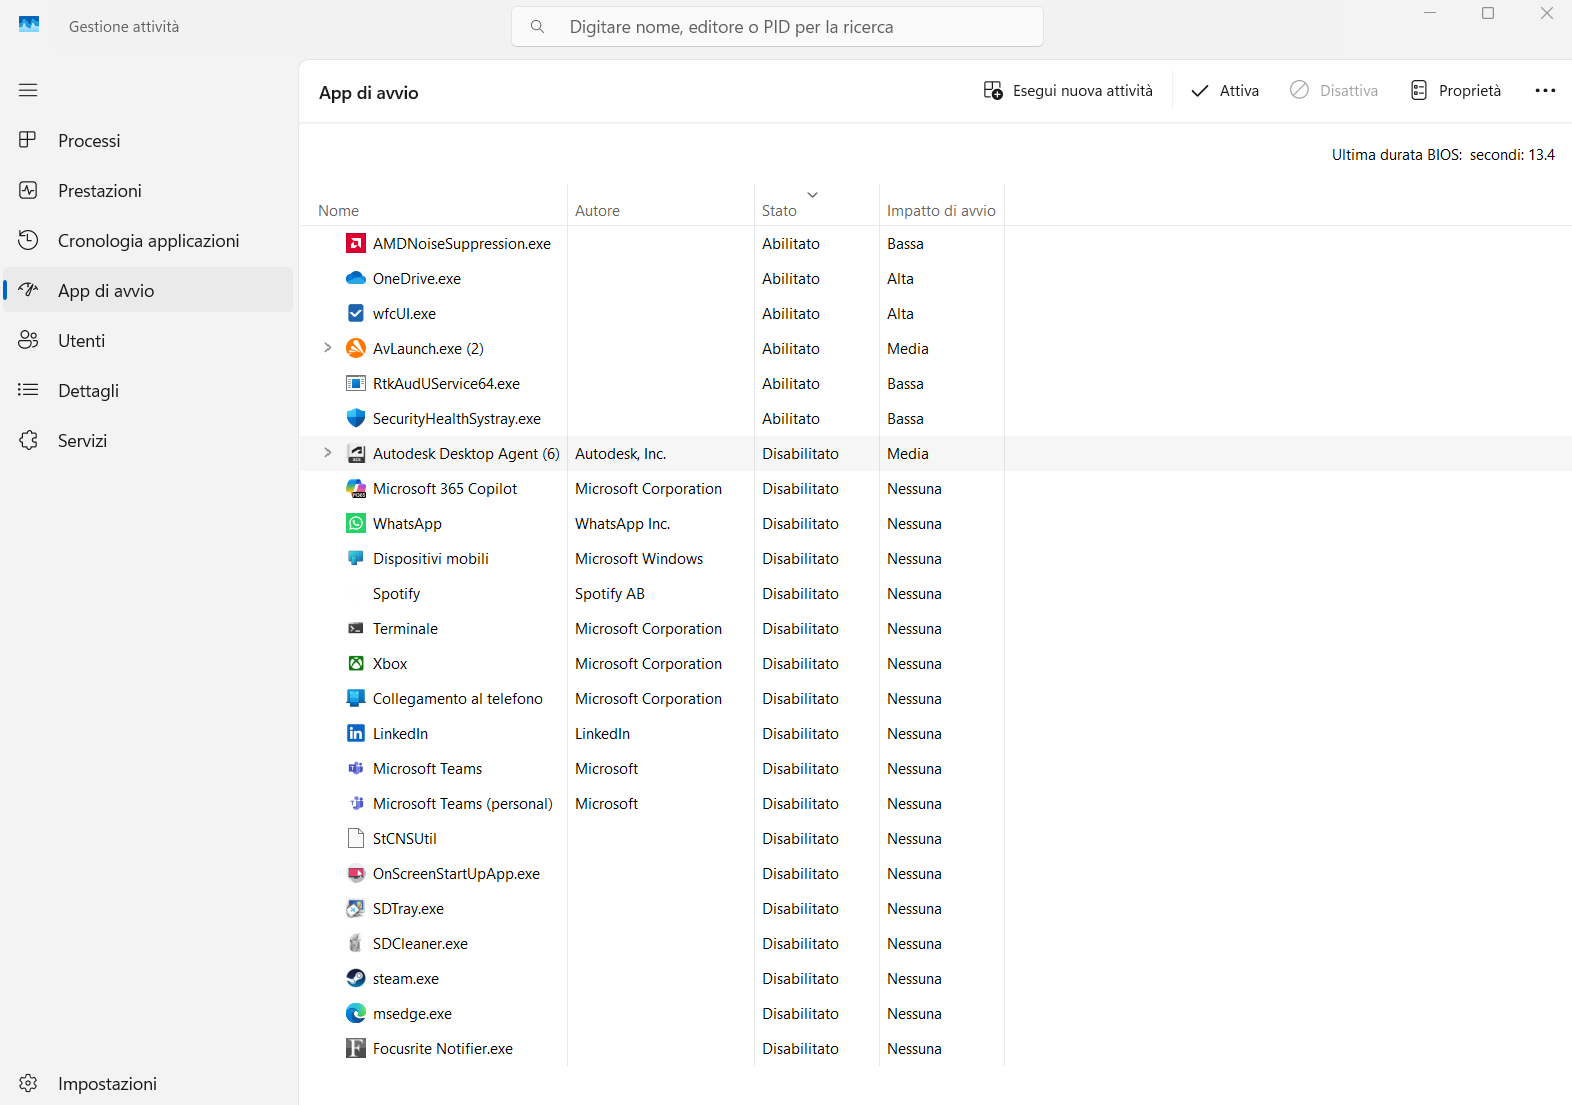Click the msedge.exe Edge icon
This screenshot has width=1572, height=1105.
[x=356, y=1013]
